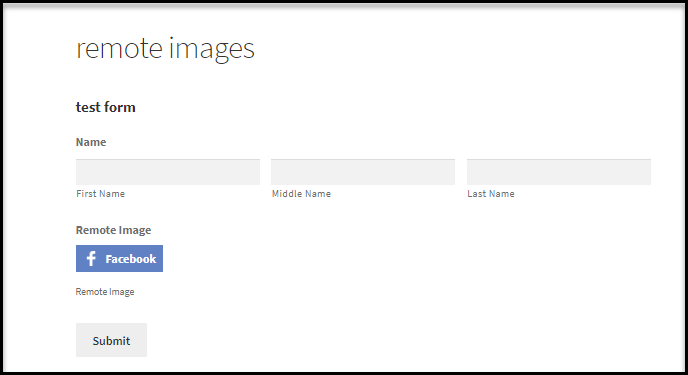688x375 pixels.
Task: Click the white Facebook 'f' logo icon
Action: coord(91,258)
